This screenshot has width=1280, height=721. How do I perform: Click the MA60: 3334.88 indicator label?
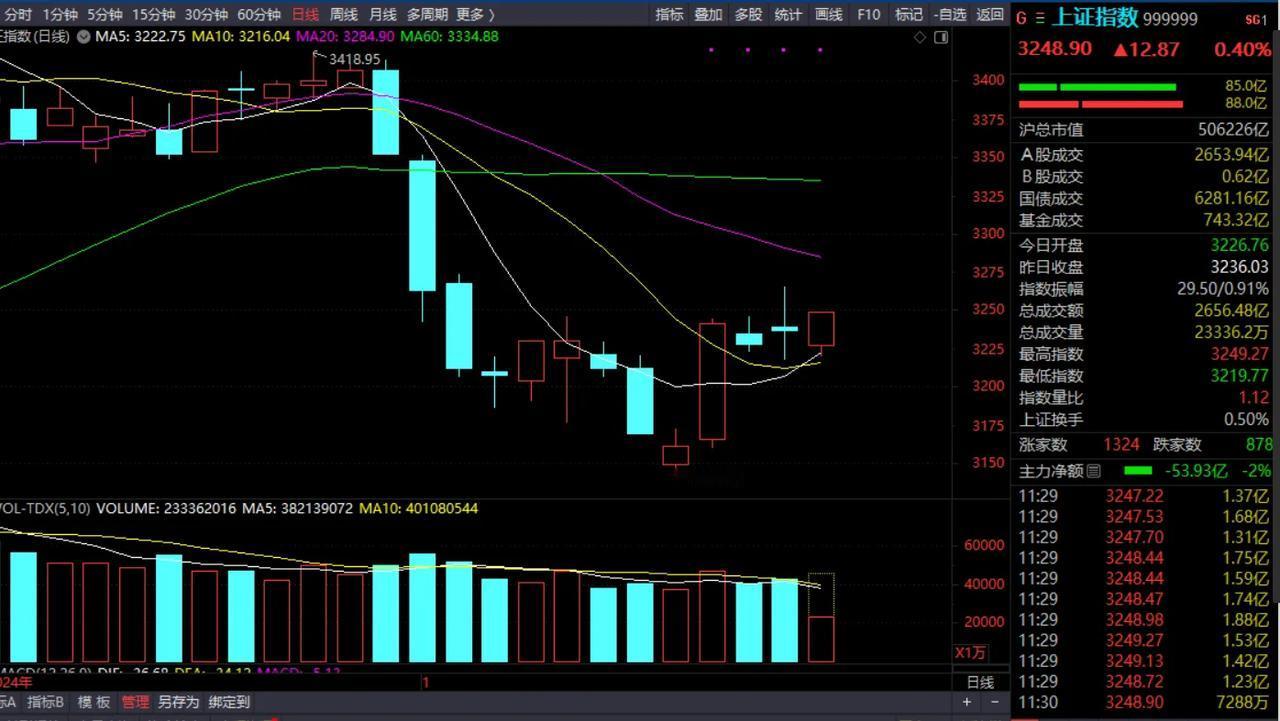pyautogui.click(x=449, y=36)
